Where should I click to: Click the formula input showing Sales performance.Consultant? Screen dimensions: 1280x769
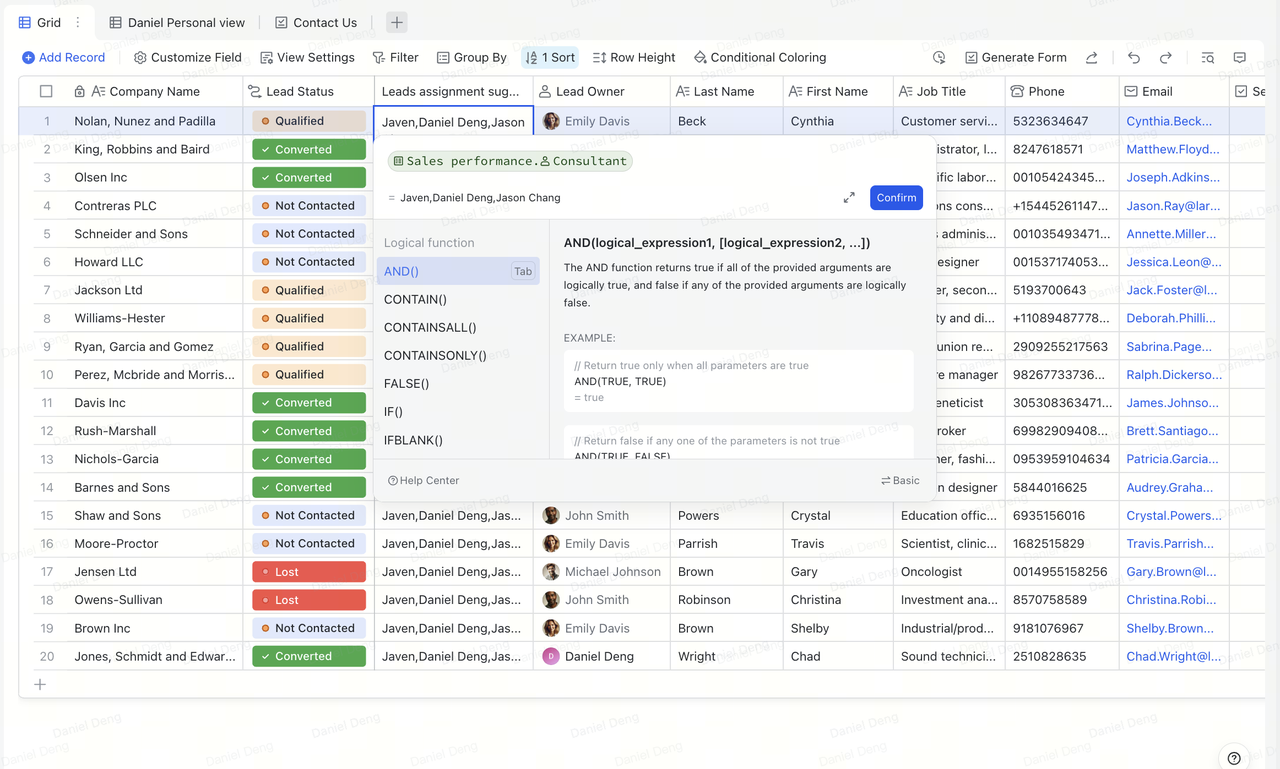510,161
